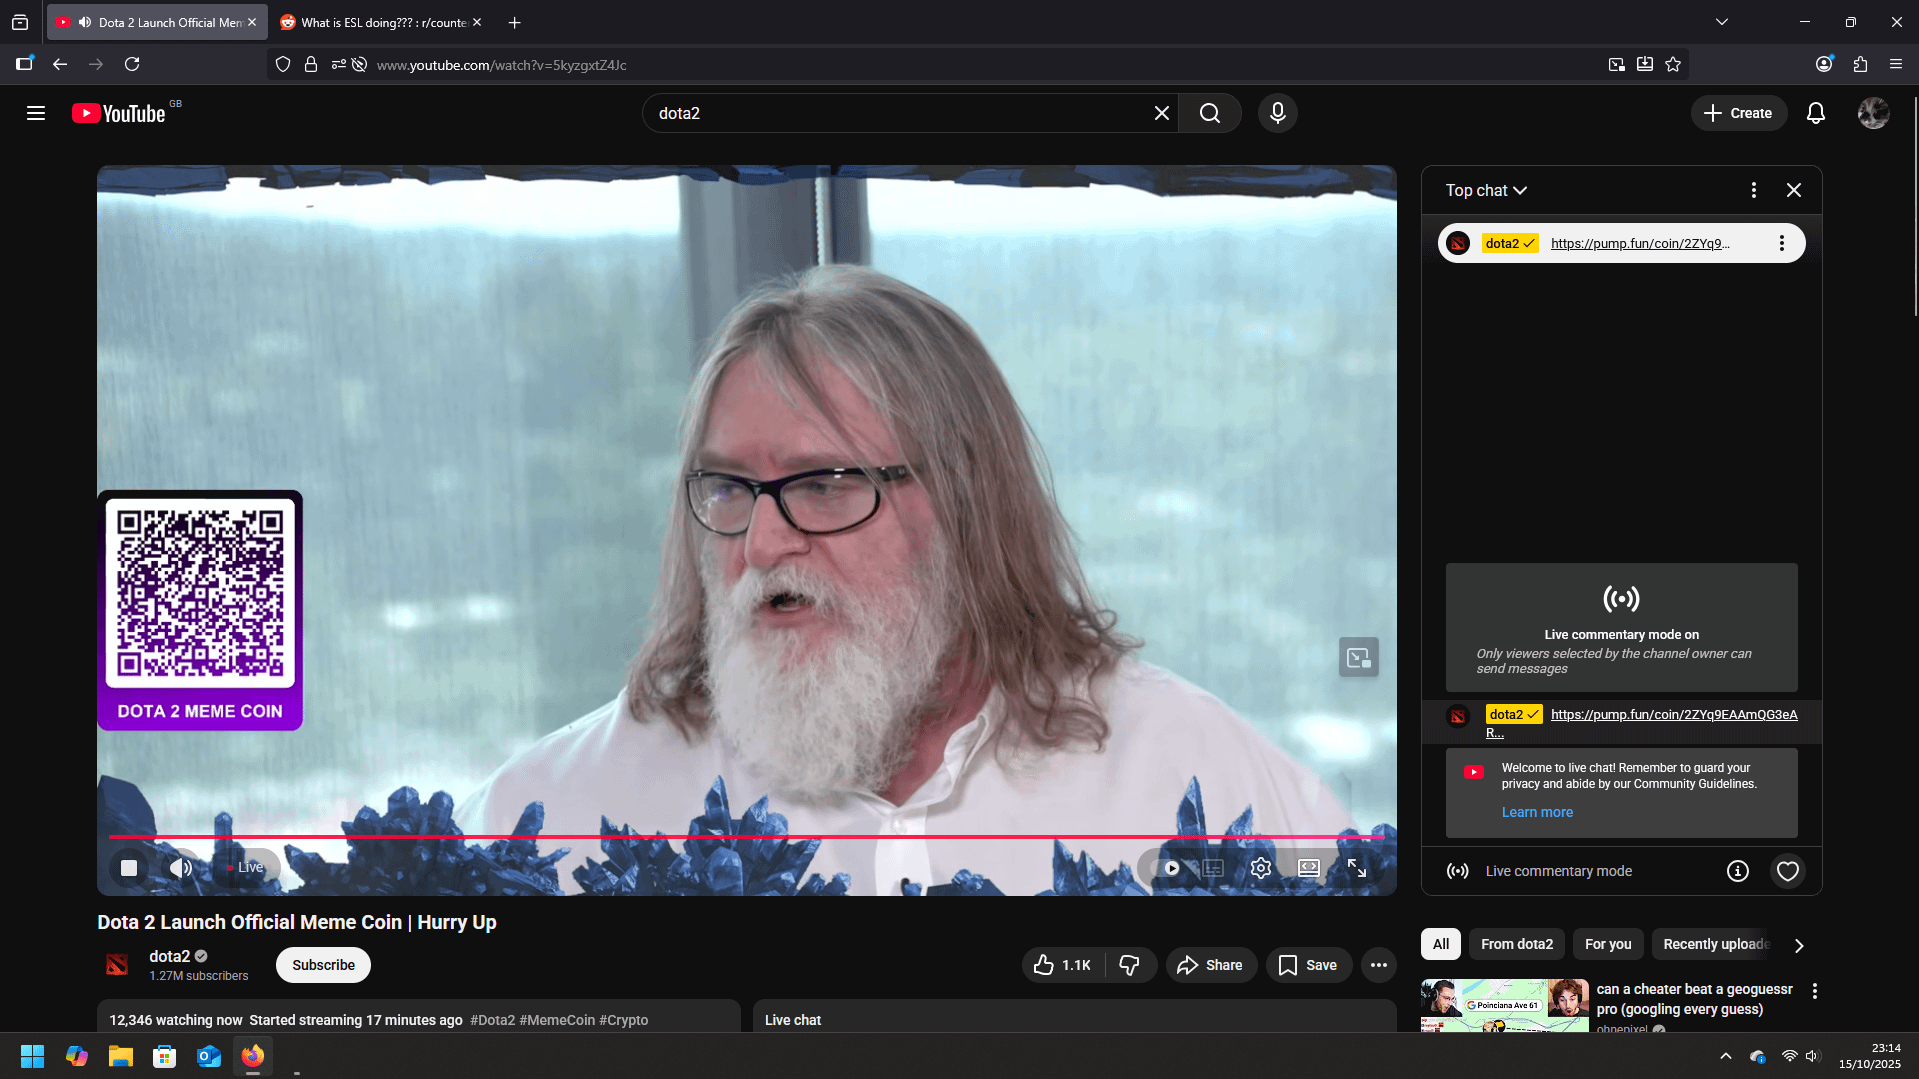Viewport: 1919px width, 1079px height.
Task: Mute the video player volume
Action: point(181,867)
